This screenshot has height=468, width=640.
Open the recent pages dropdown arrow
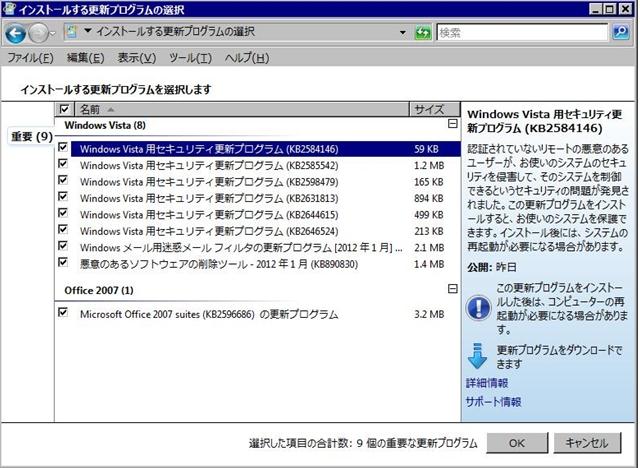(x=52, y=33)
